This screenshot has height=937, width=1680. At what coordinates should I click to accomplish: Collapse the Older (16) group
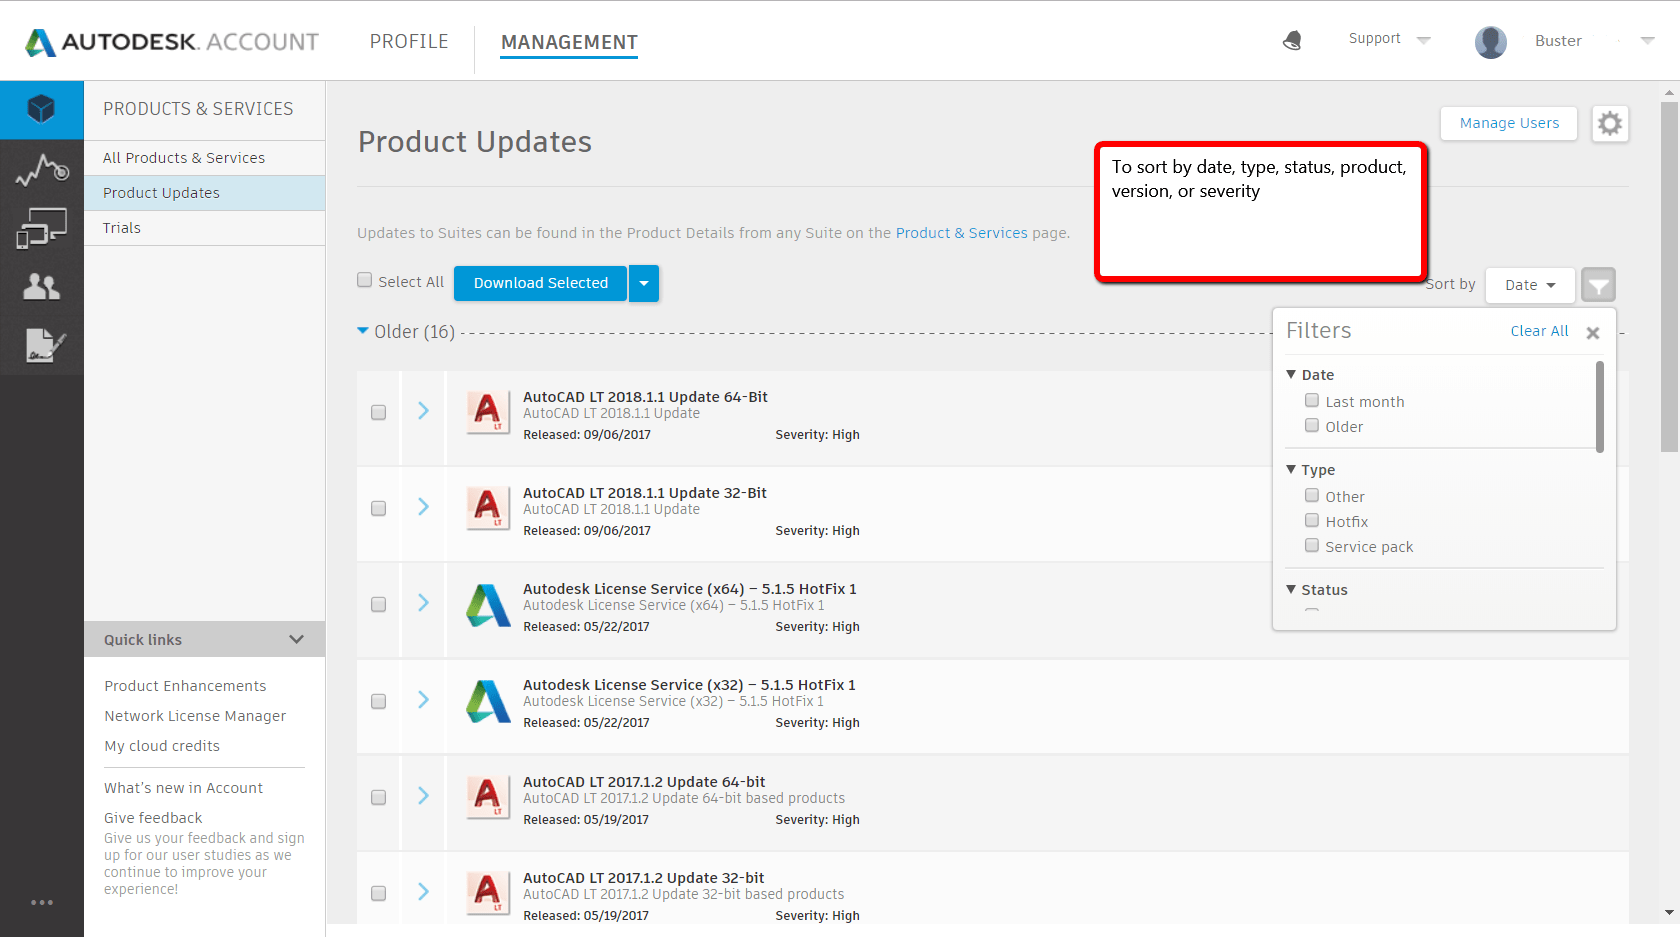click(x=363, y=331)
